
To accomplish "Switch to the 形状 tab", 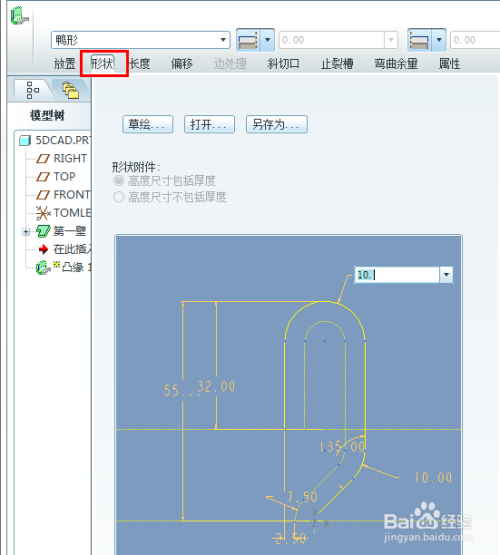I will coord(103,64).
